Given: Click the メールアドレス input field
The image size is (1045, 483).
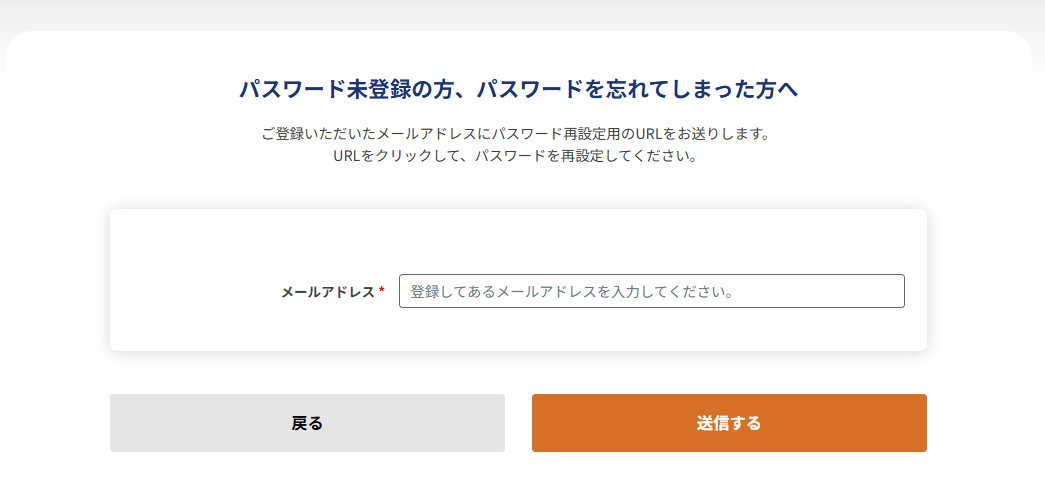Looking at the screenshot, I should point(651,291).
